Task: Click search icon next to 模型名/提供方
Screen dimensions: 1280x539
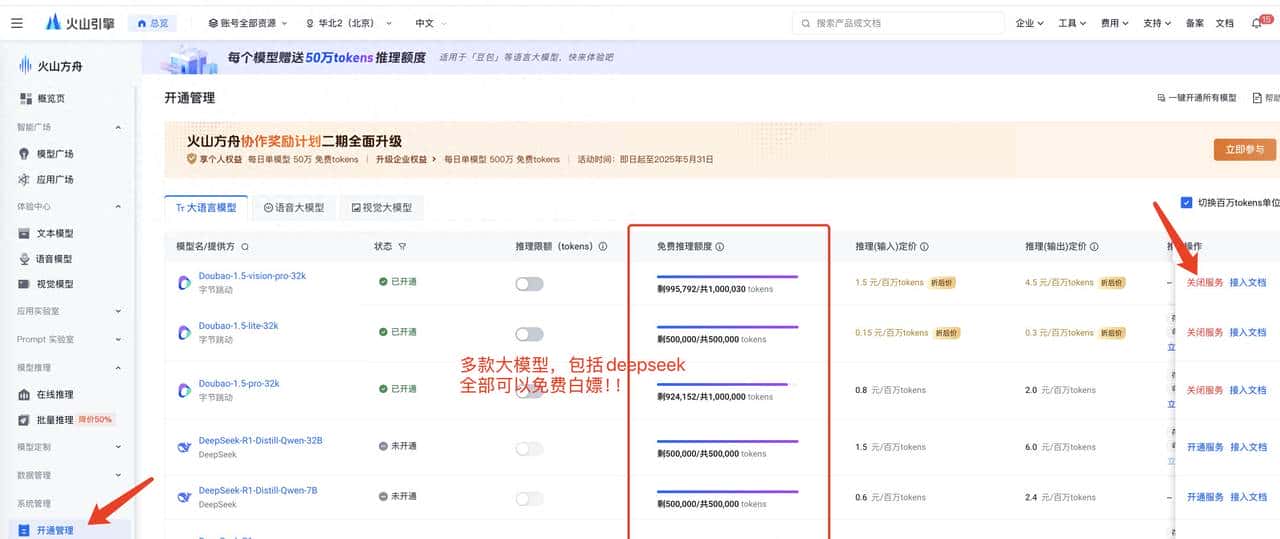Action: click(245, 247)
